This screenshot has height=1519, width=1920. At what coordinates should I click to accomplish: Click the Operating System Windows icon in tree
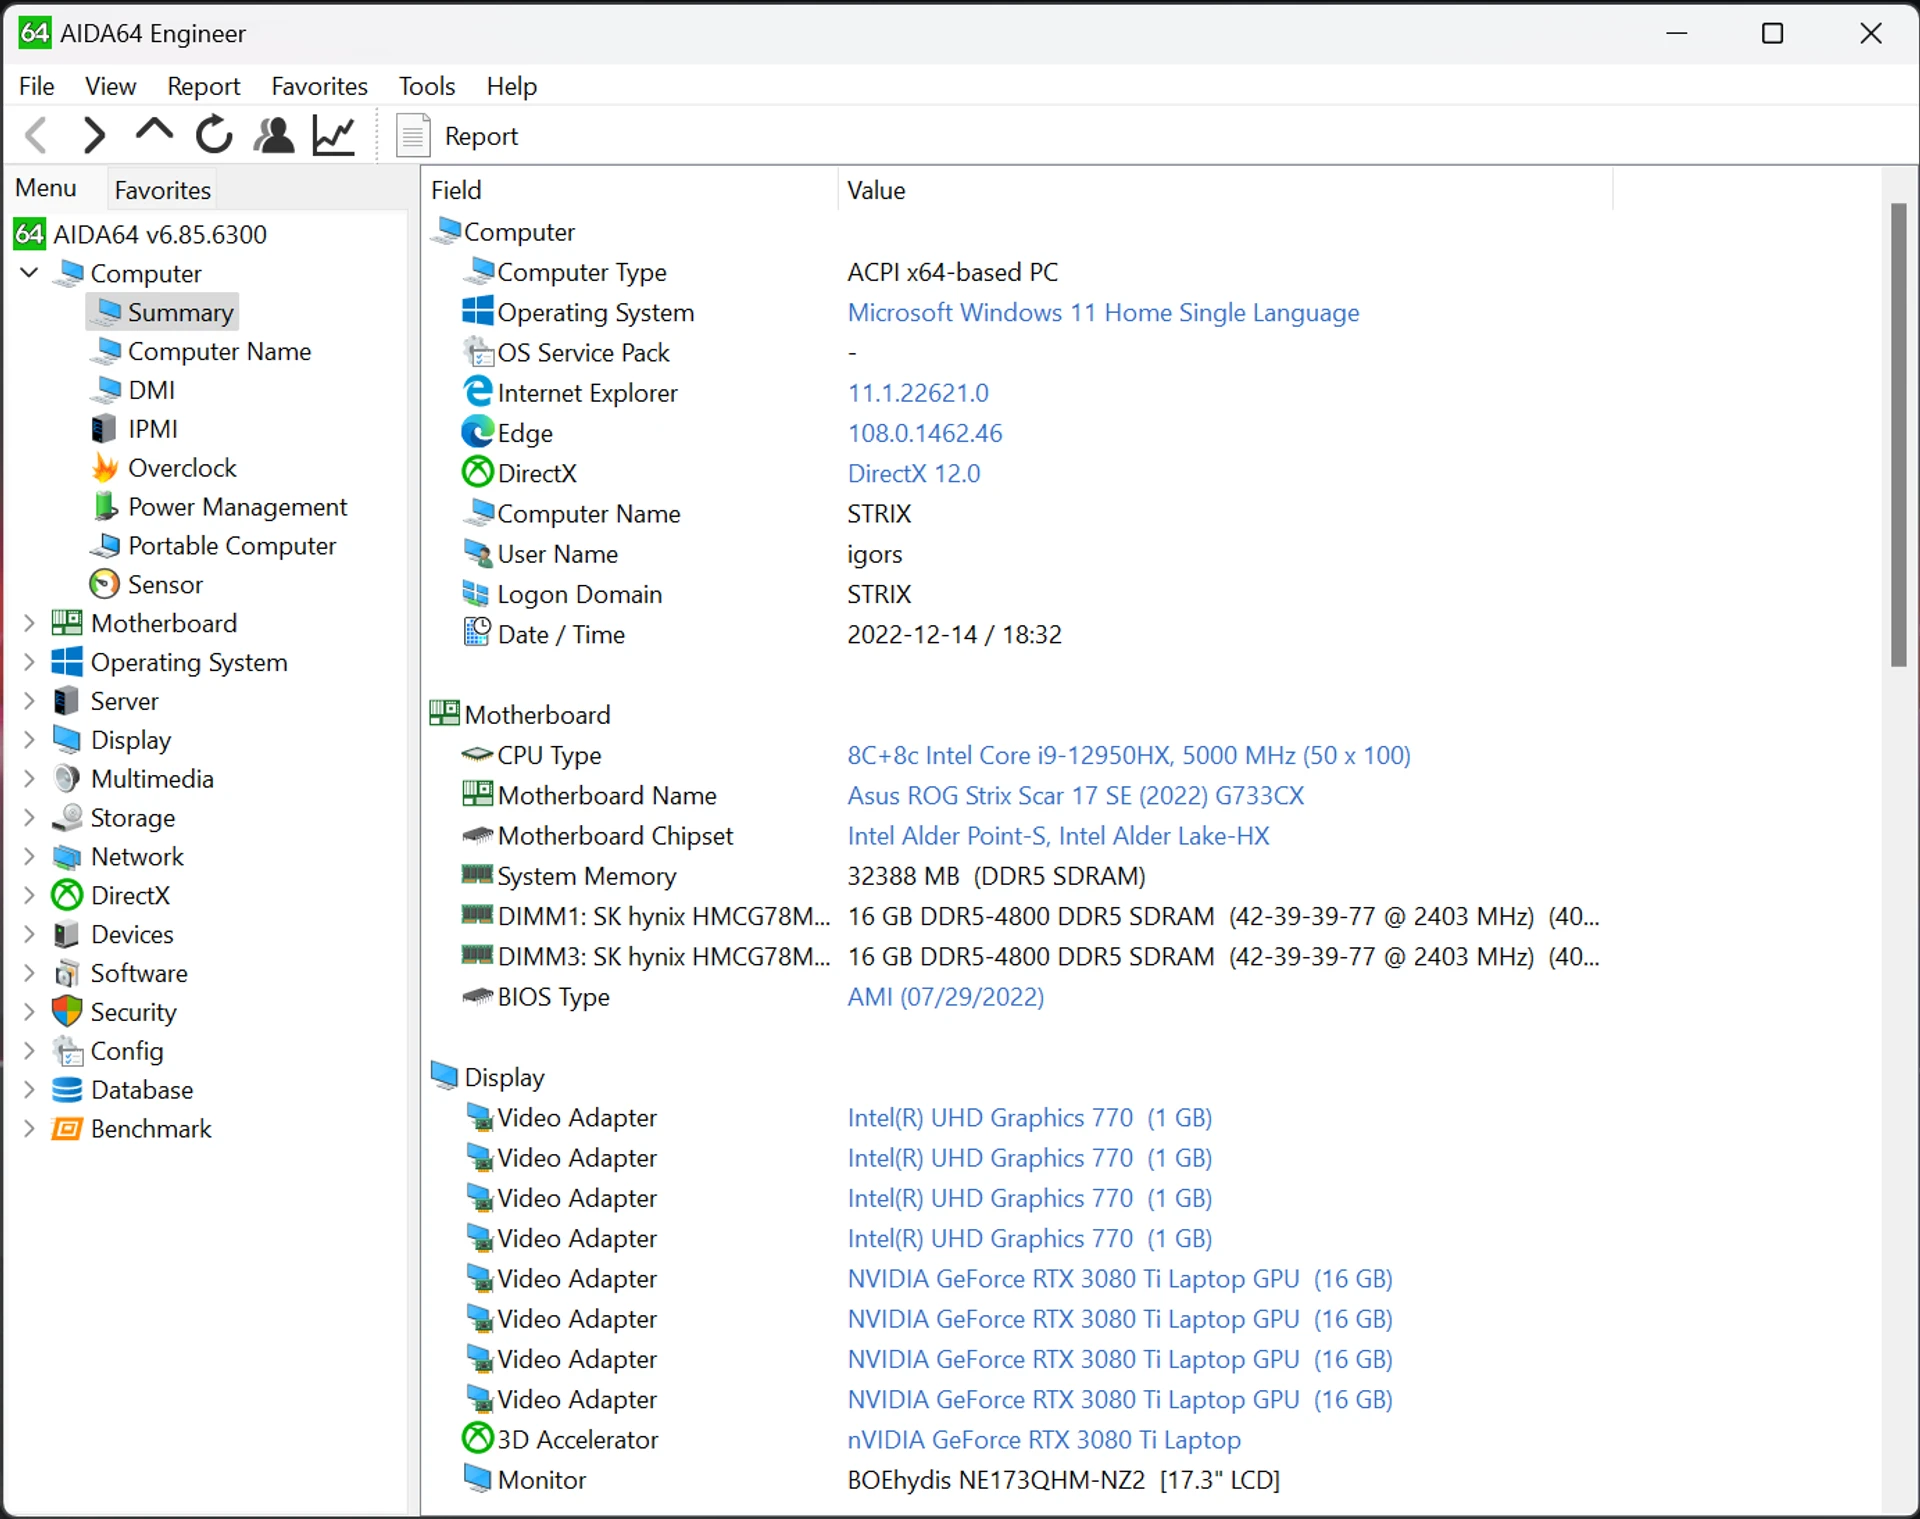67,662
